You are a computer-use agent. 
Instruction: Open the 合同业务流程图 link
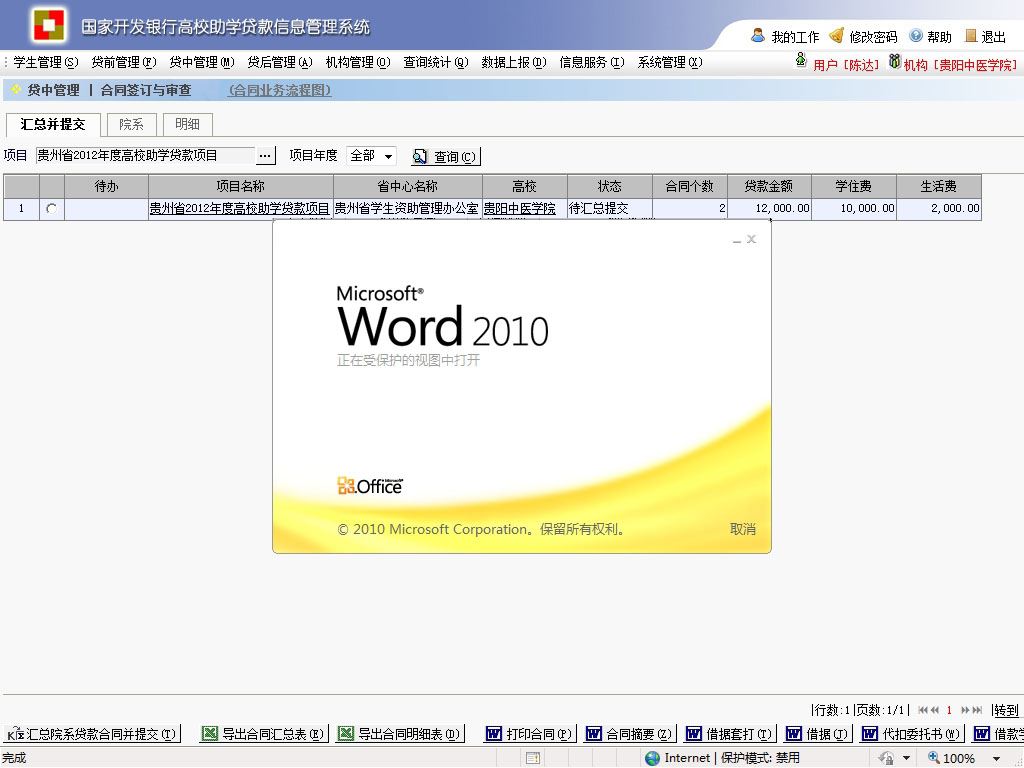point(280,90)
